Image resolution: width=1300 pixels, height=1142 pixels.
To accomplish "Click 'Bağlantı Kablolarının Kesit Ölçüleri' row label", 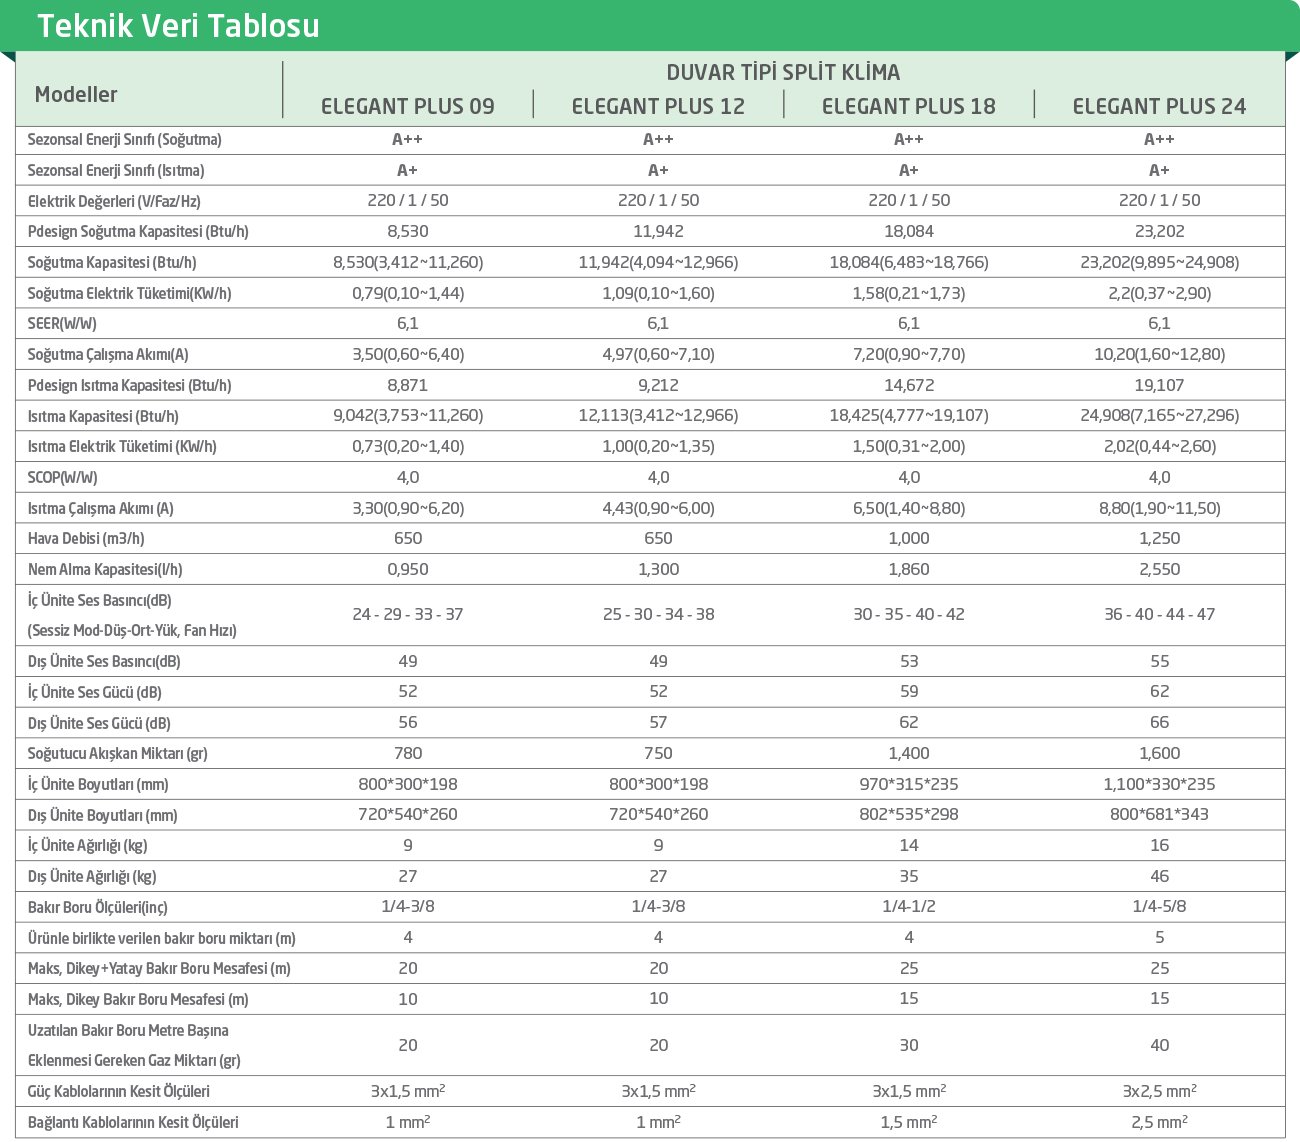I will [x=133, y=1123].
